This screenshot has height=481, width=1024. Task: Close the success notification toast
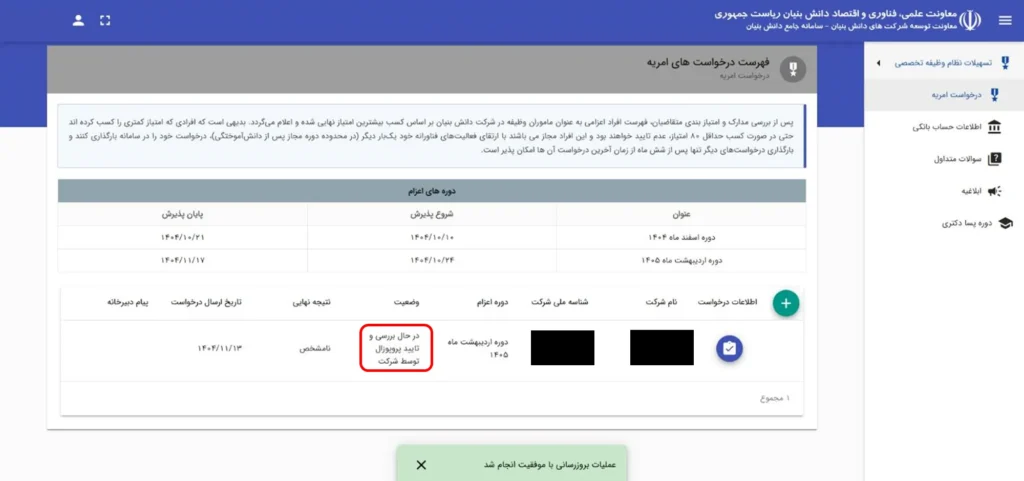pyautogui.click(x=421, y=465)
